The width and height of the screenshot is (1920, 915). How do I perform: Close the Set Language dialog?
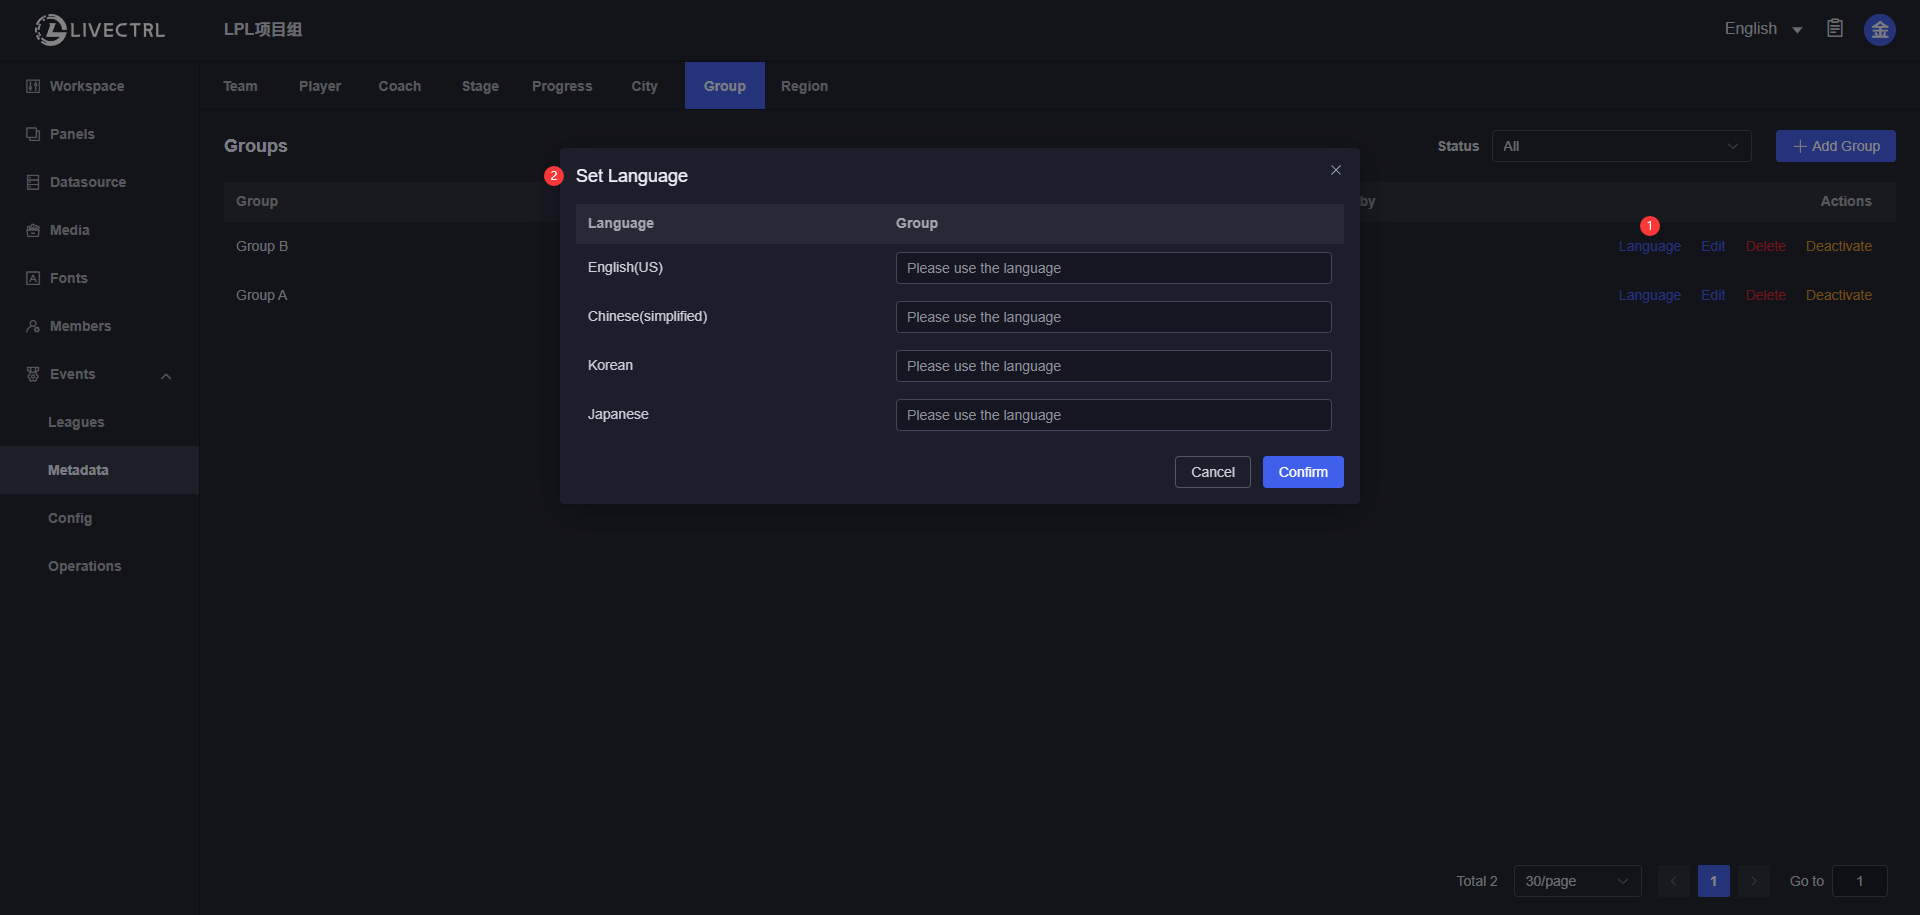point(1335,170)
